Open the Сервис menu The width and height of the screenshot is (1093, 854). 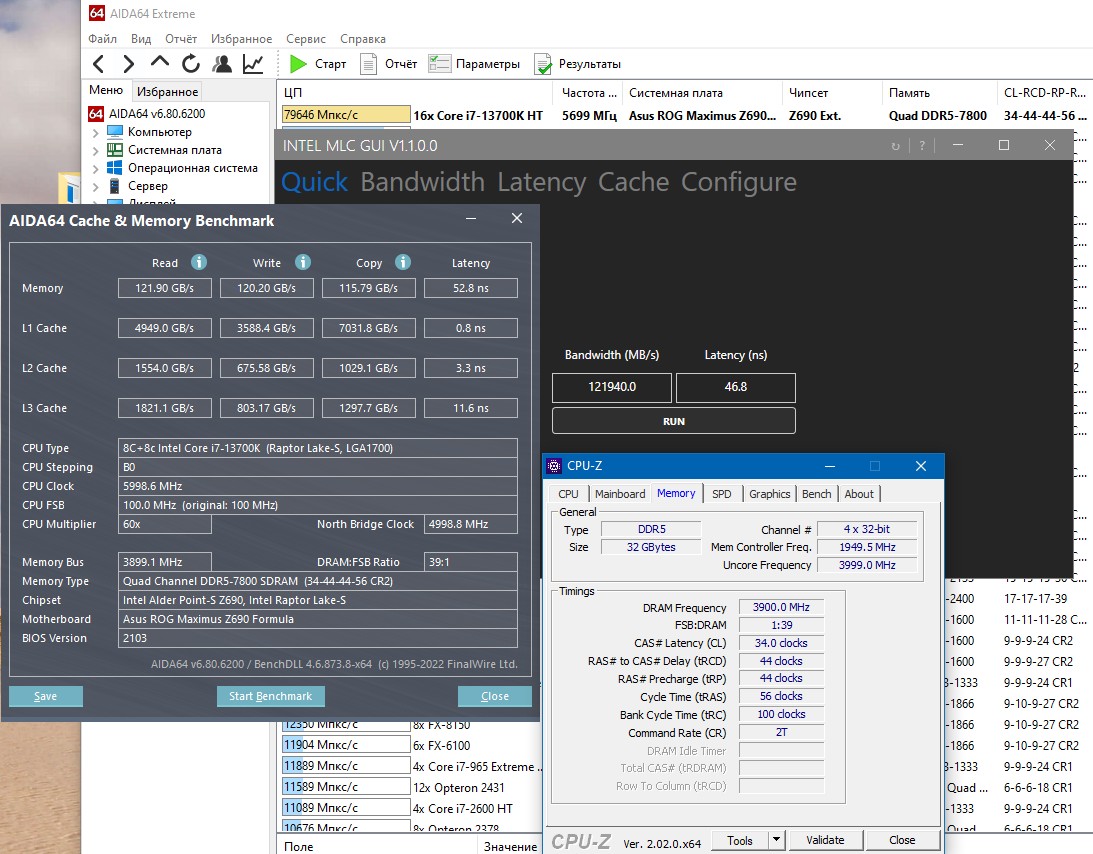click(305, 39)
